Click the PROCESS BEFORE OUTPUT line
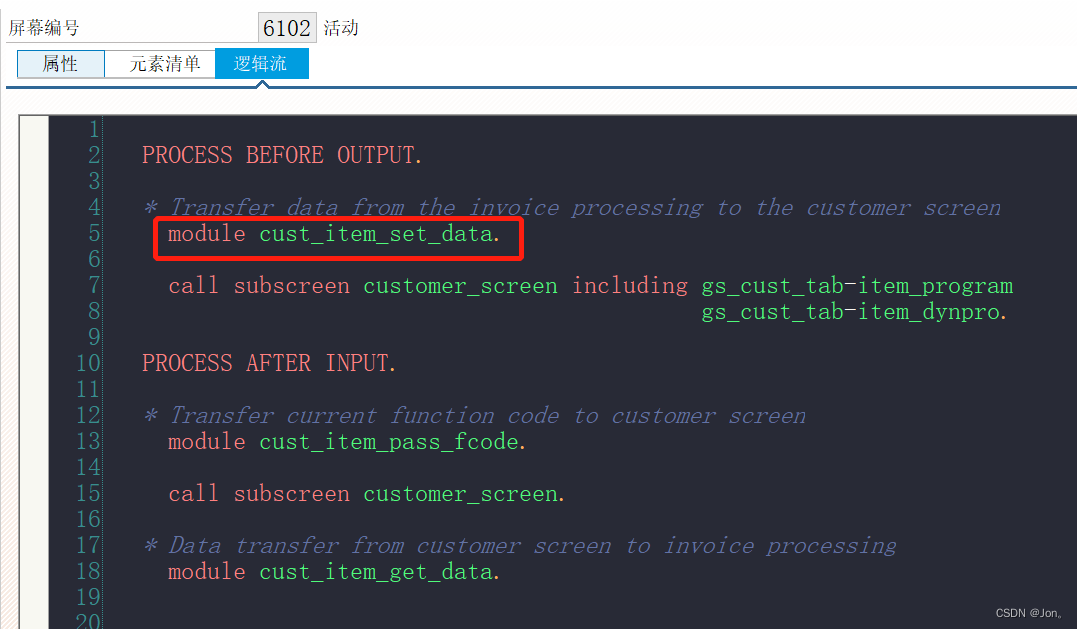 click(282, 155)
